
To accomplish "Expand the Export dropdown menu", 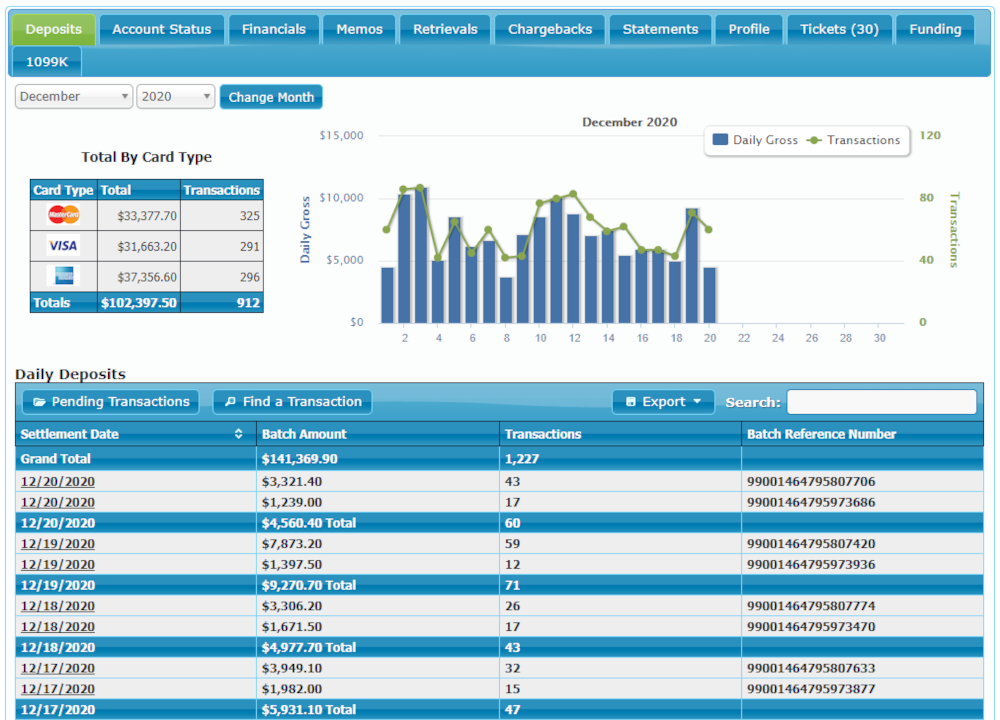I will point(663,402).
